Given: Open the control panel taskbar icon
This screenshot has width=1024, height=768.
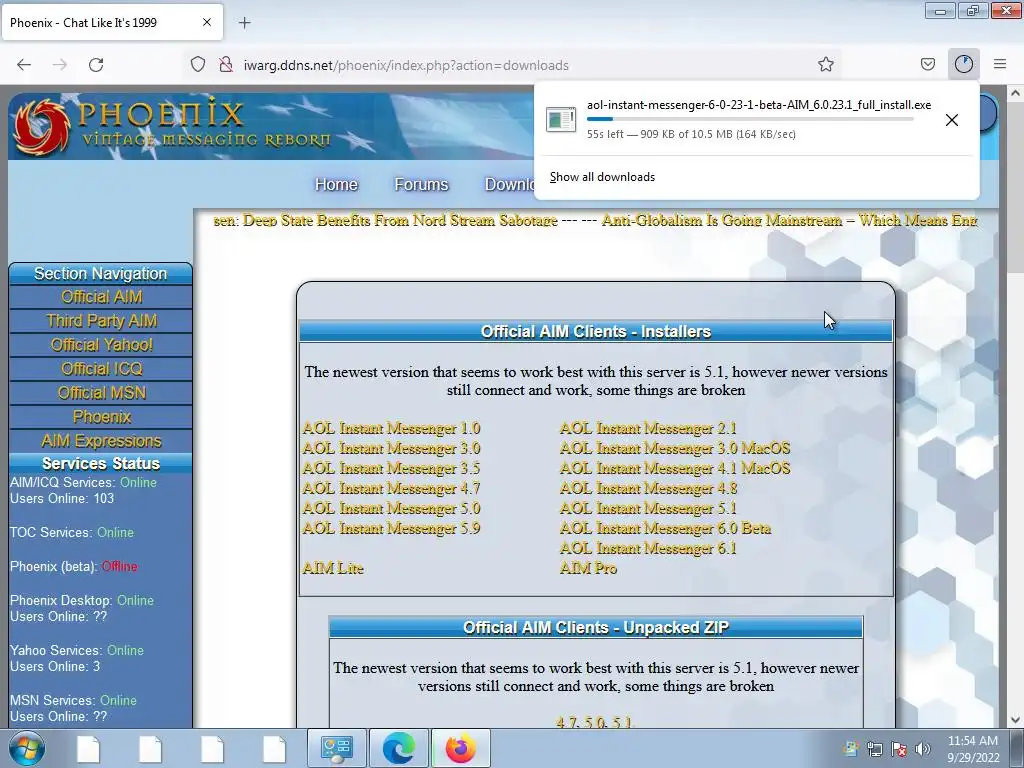Looking at the screenshot, I should click(337, 748).
